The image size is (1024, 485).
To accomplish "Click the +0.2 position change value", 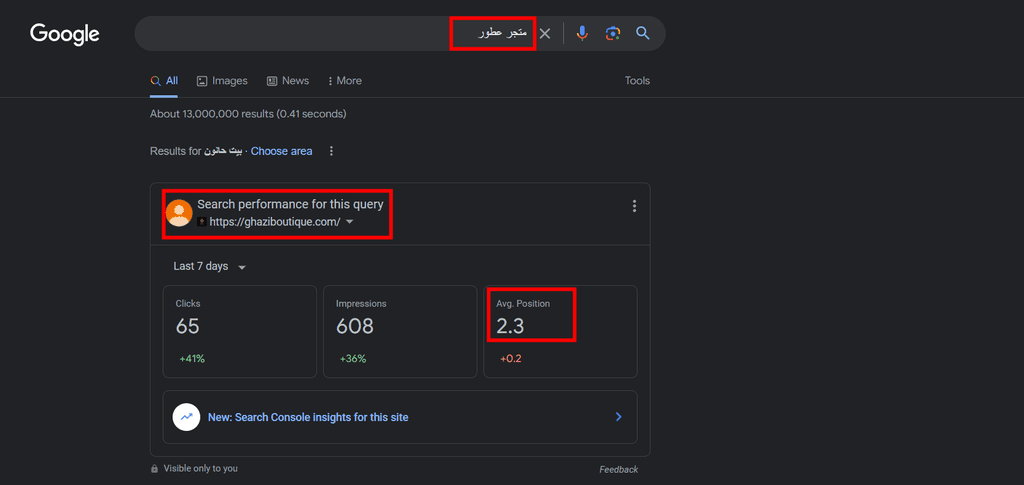I will [511, 359].
